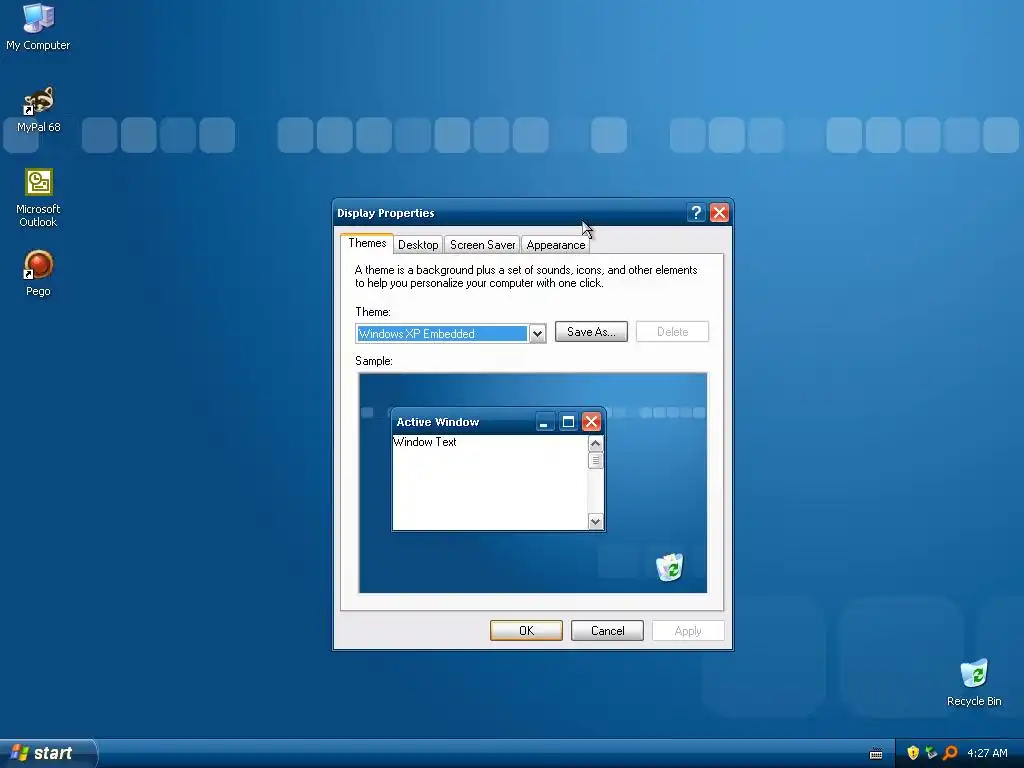Screen dimensions: 1024x768
Task: Click the 'Window Text' sample text
Action: [424, 442]
